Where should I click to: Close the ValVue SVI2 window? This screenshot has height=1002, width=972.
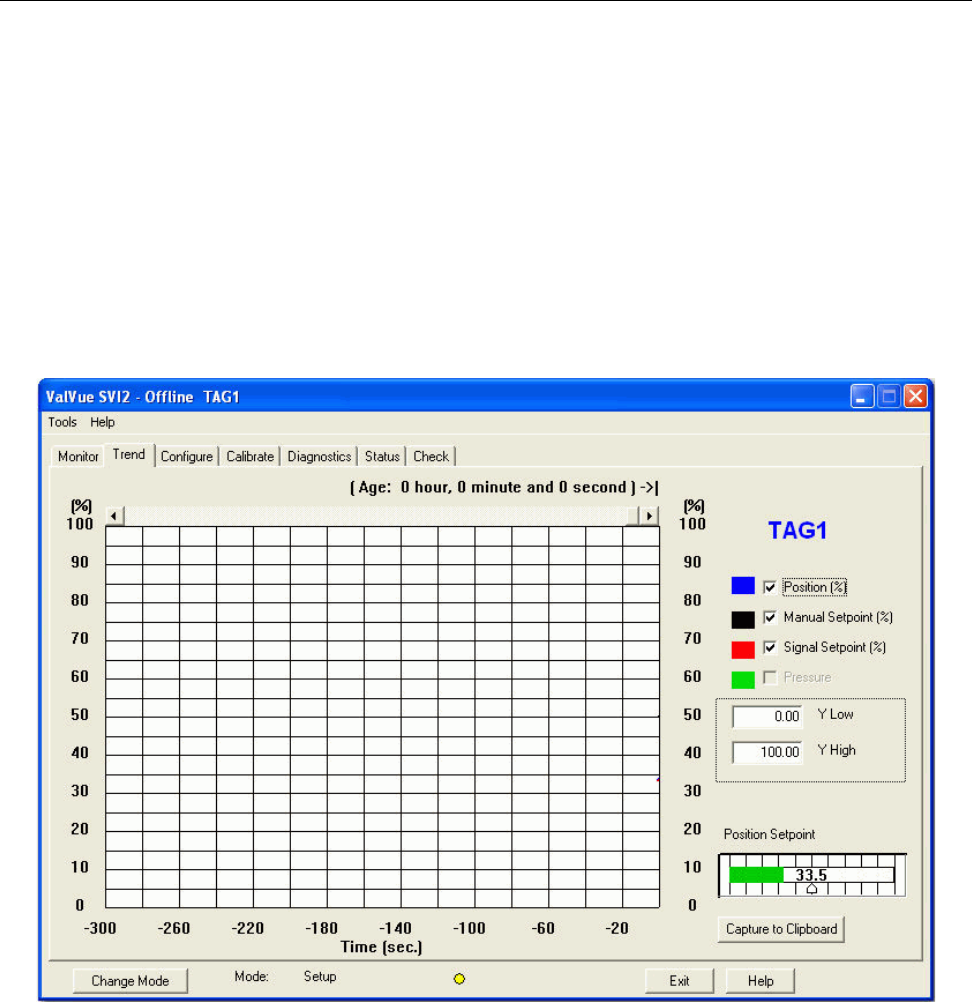pos(916,396)
